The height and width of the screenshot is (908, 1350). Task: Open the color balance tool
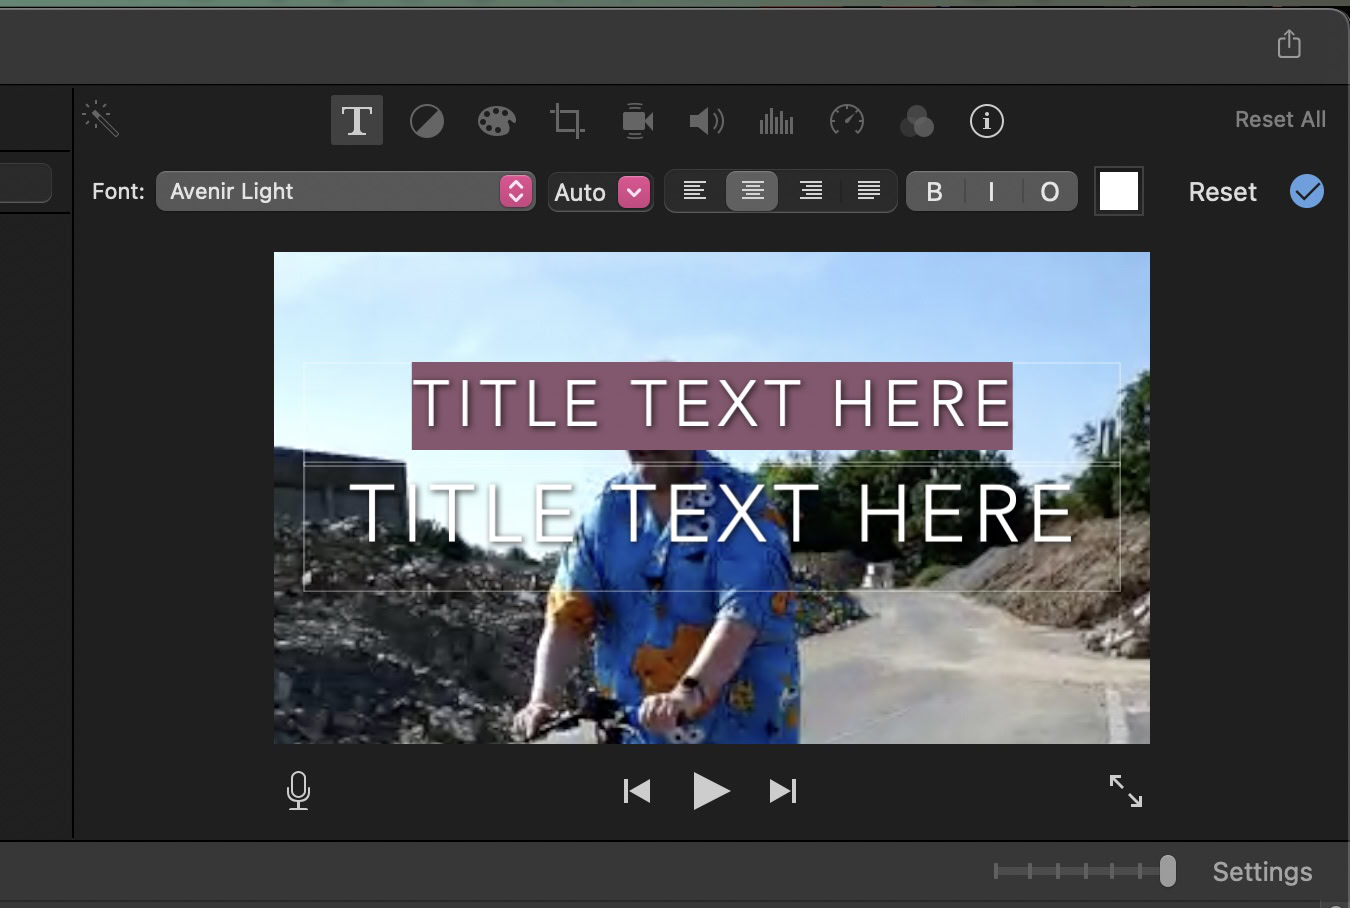coord(427,122)
